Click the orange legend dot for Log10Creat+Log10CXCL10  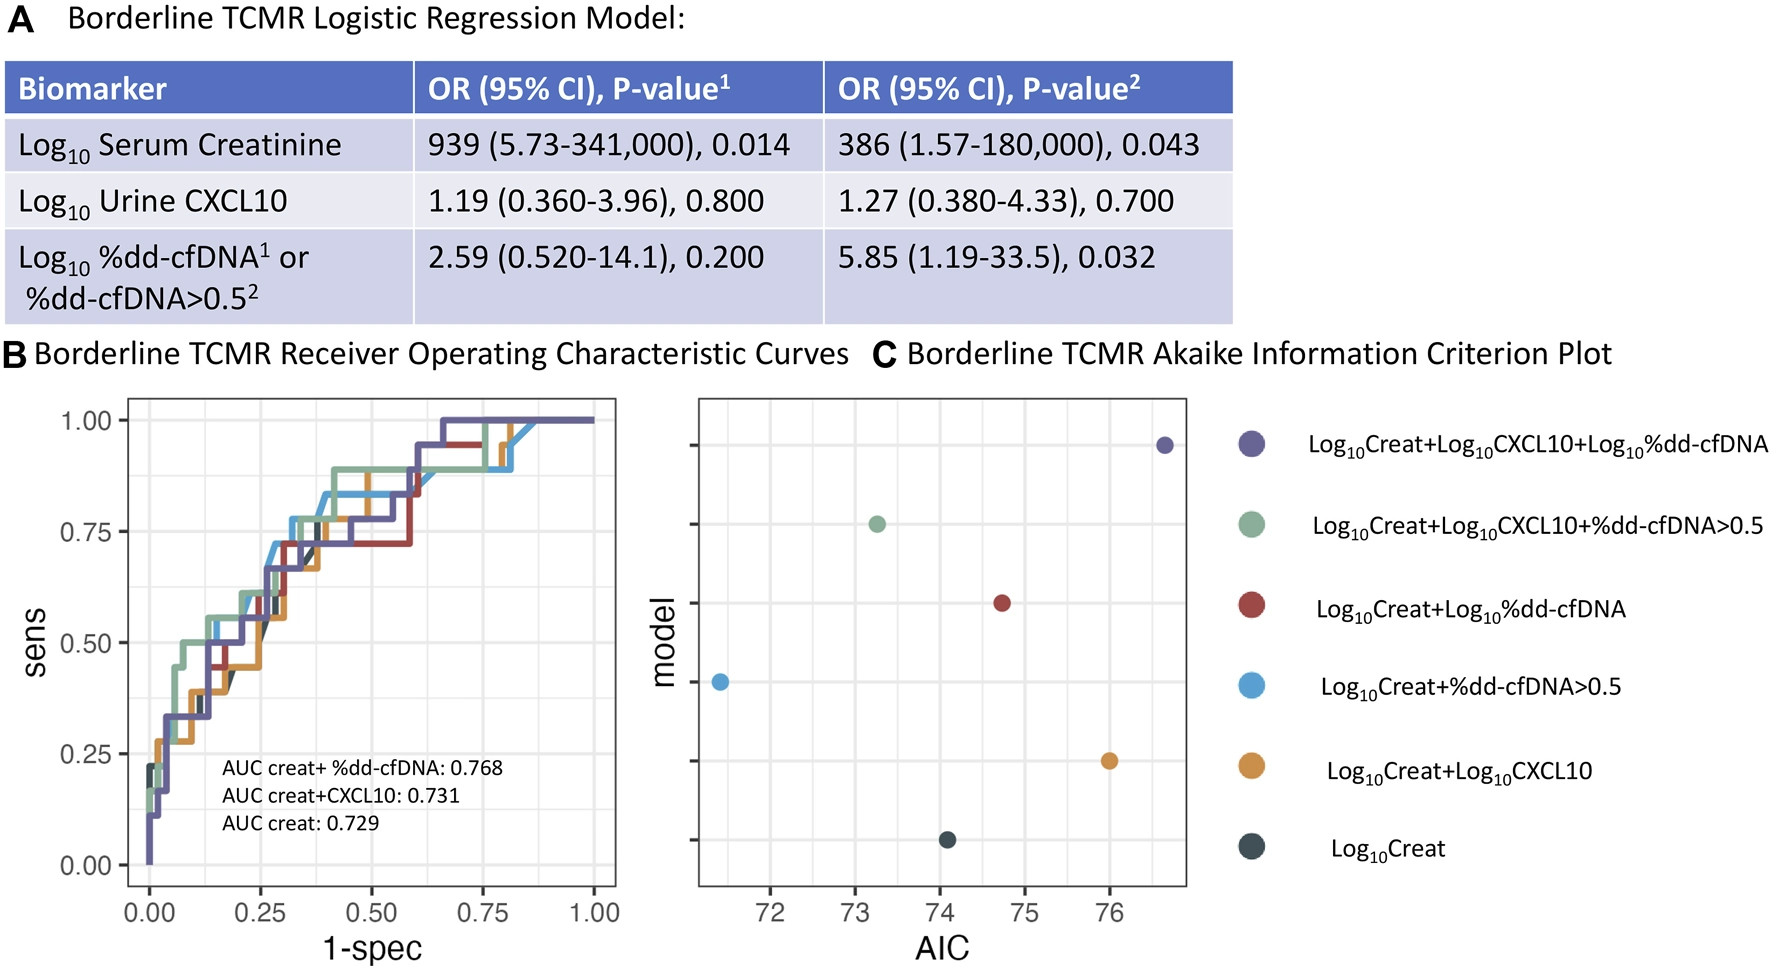pyautogui.click(x=1251, y=766)
